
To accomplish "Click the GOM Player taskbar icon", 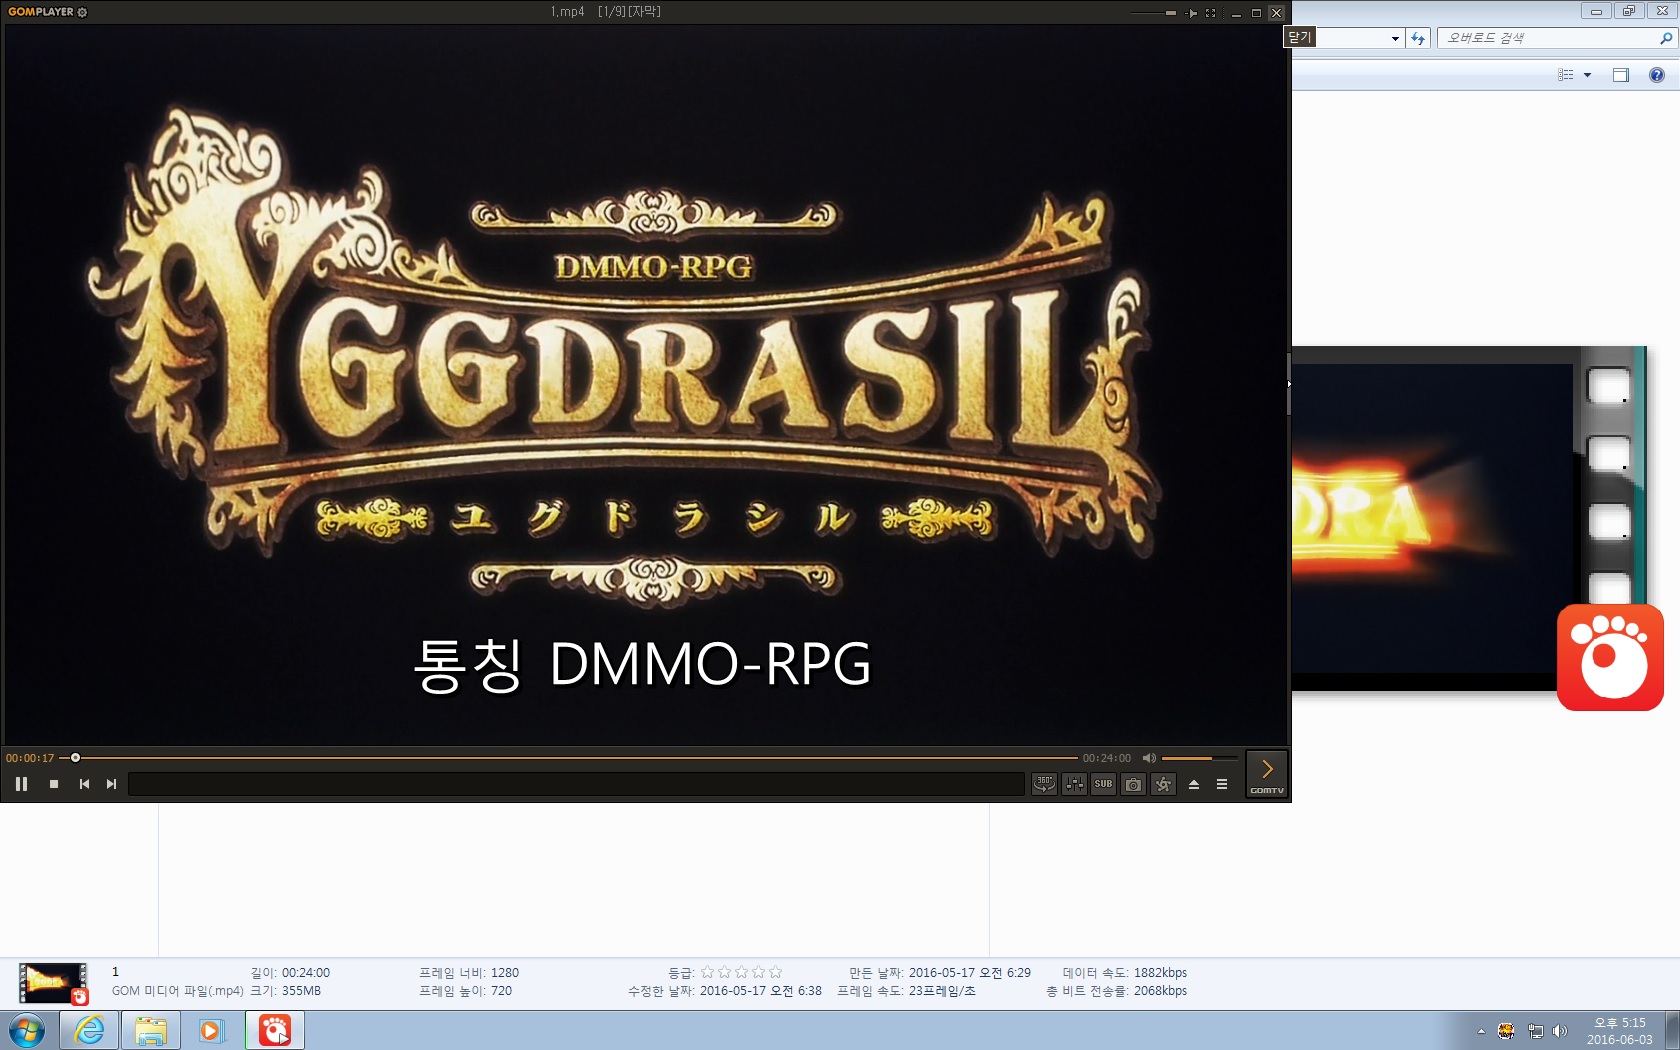I will (x=275, y=1030).
